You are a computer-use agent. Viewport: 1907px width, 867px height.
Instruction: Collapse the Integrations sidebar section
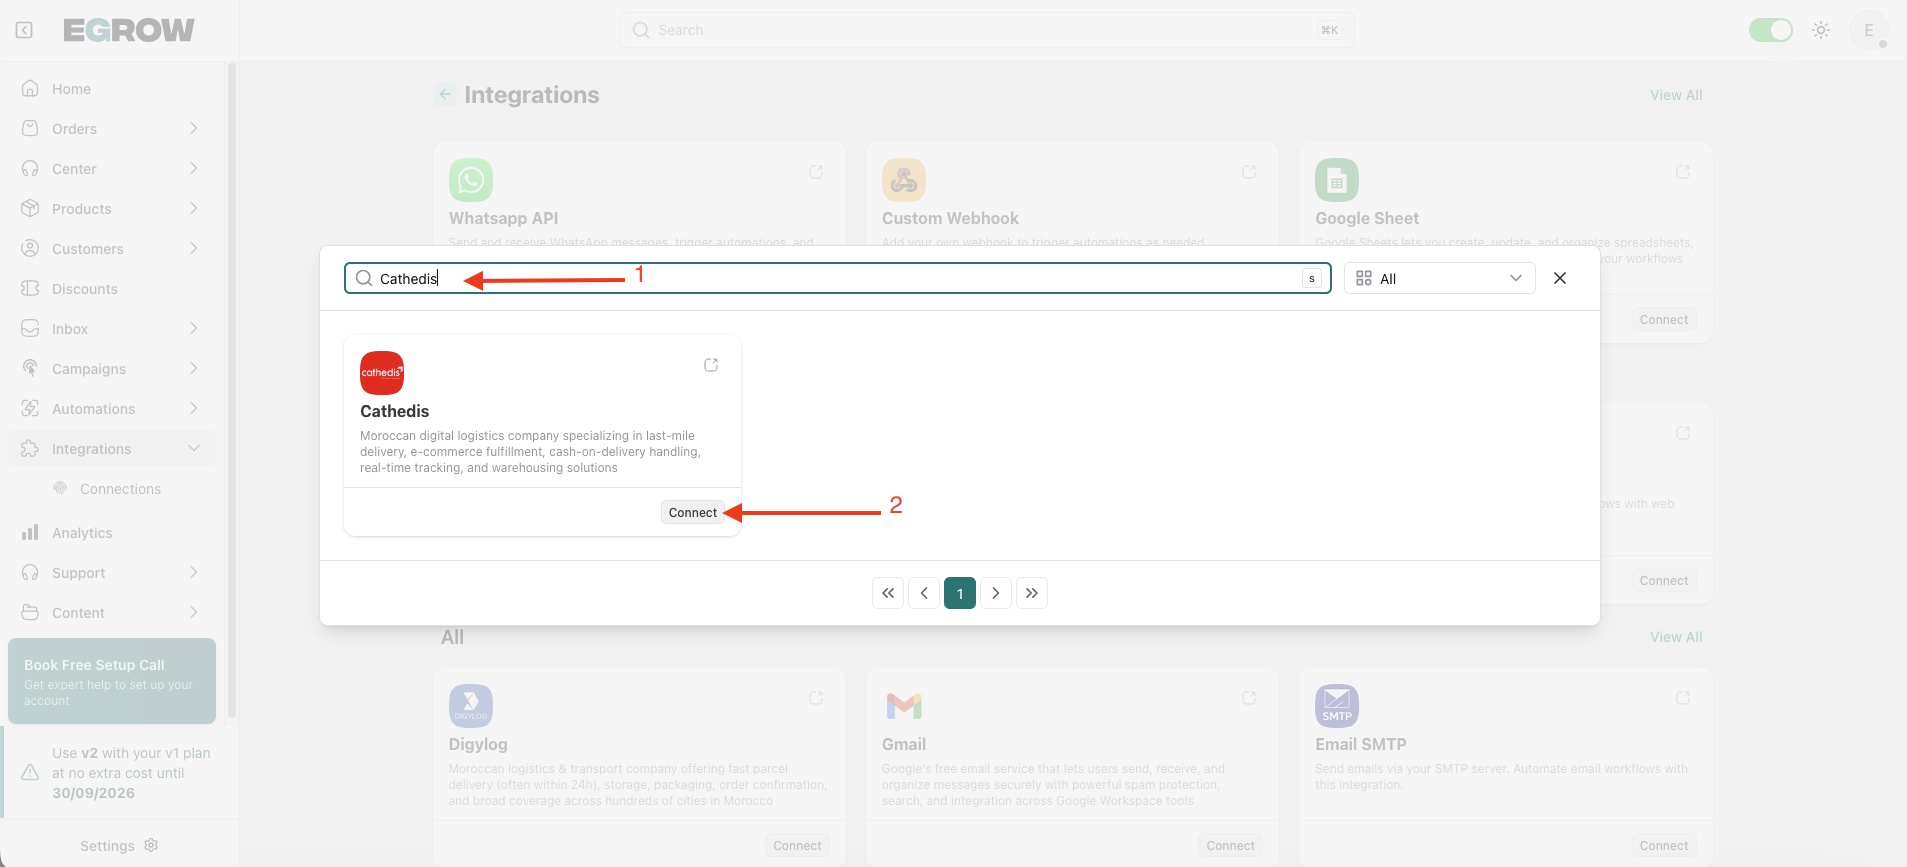click(194, 448)
